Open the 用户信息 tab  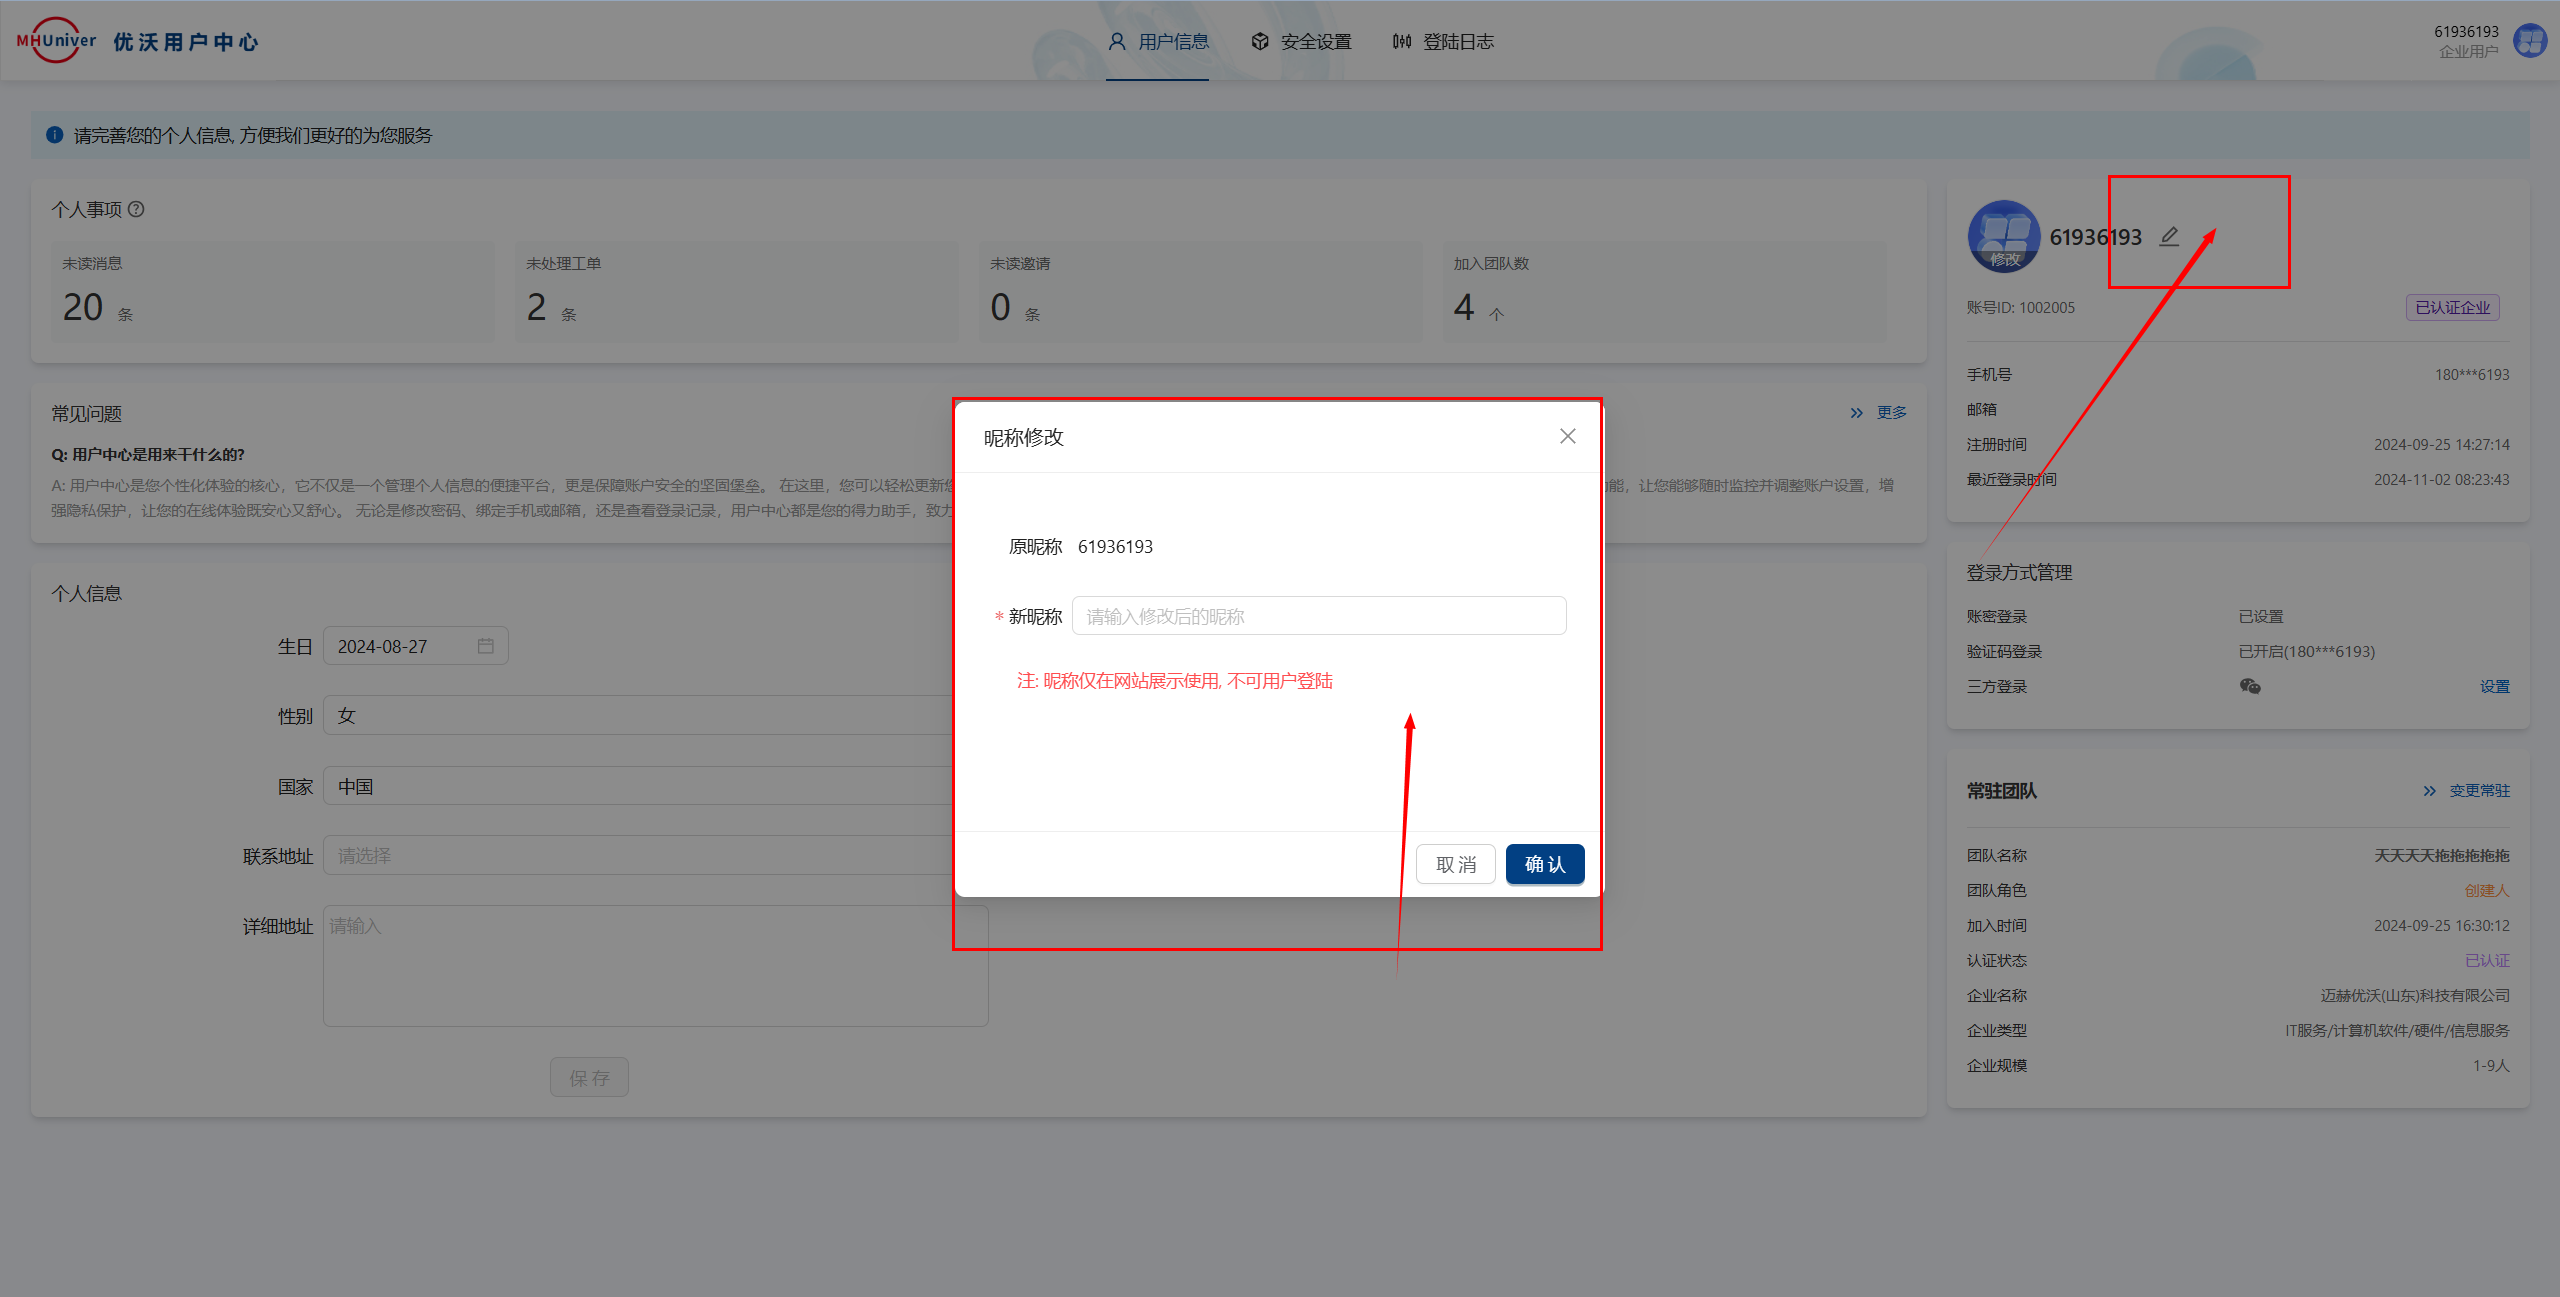(x=1159, y=42)
